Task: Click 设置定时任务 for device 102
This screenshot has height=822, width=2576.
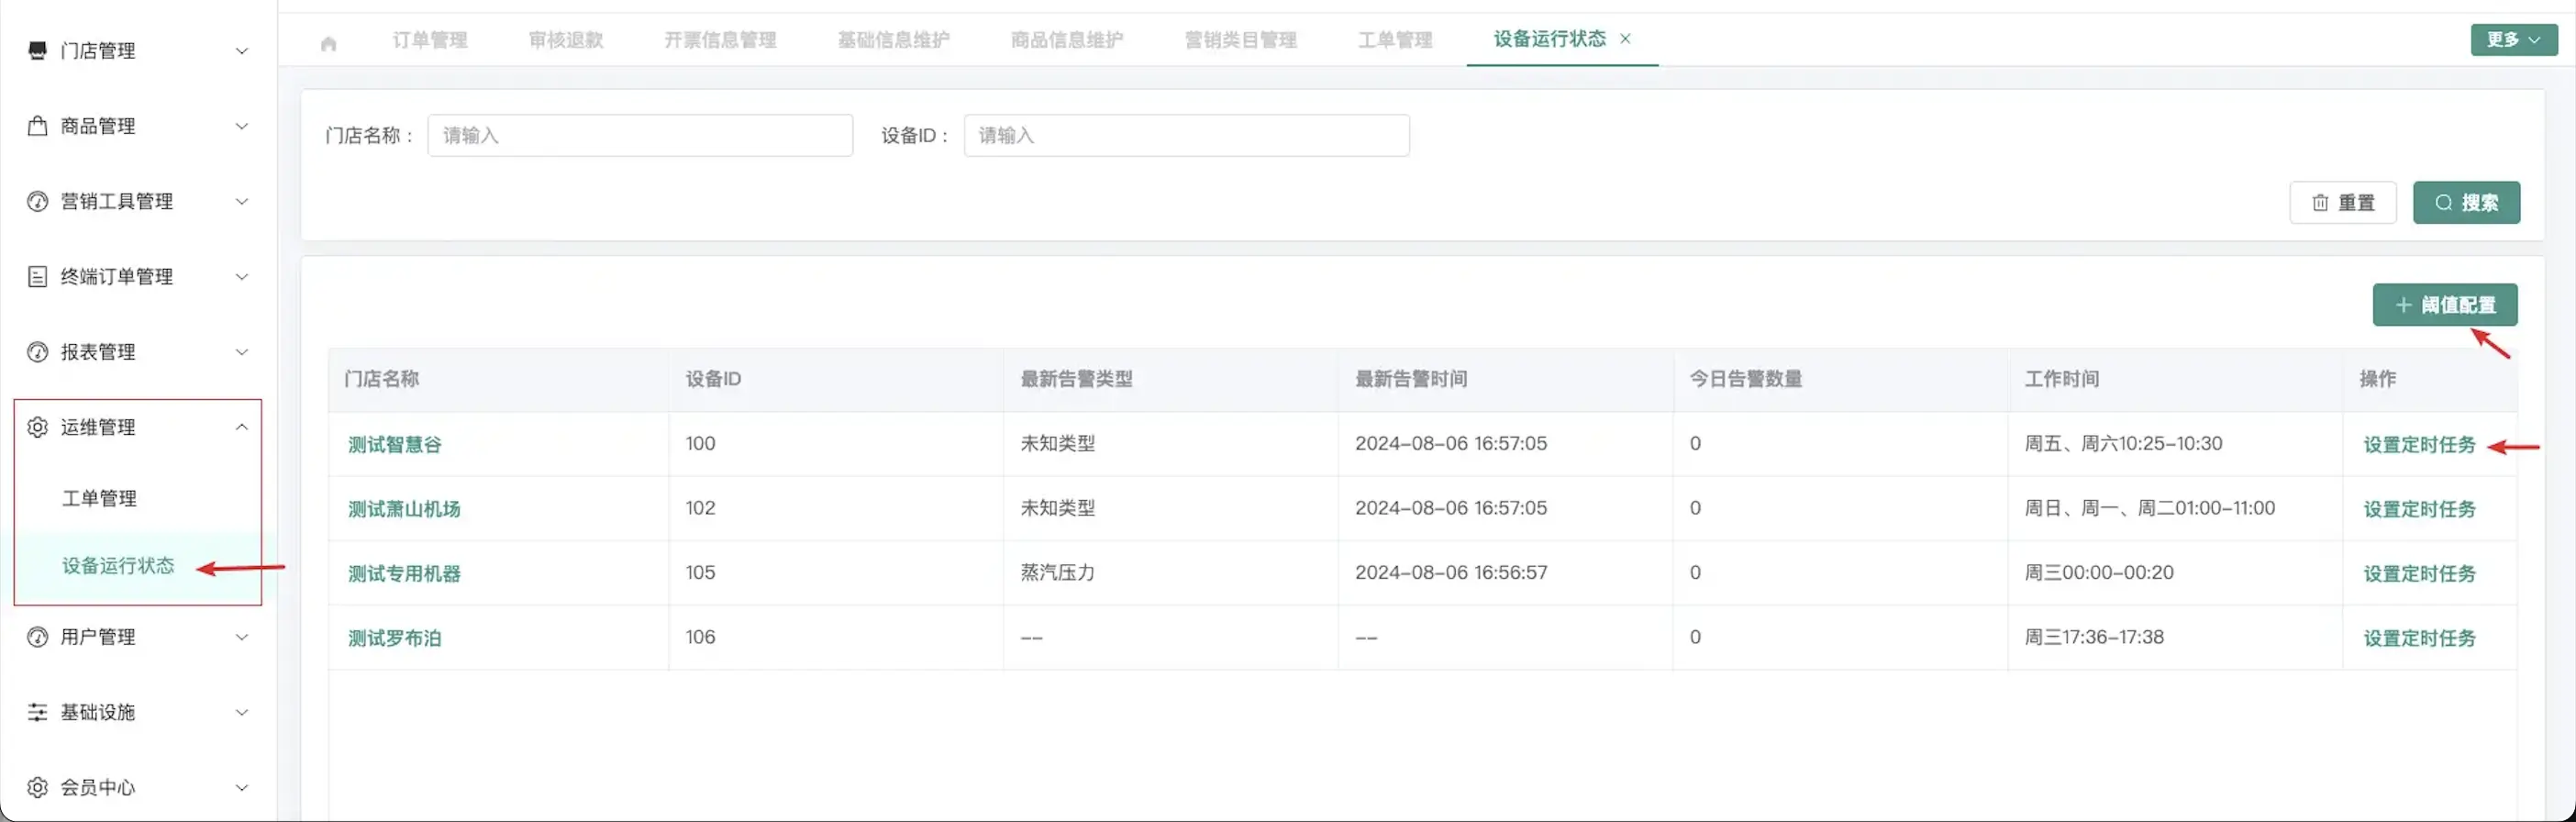Action: click(2419, 509)
